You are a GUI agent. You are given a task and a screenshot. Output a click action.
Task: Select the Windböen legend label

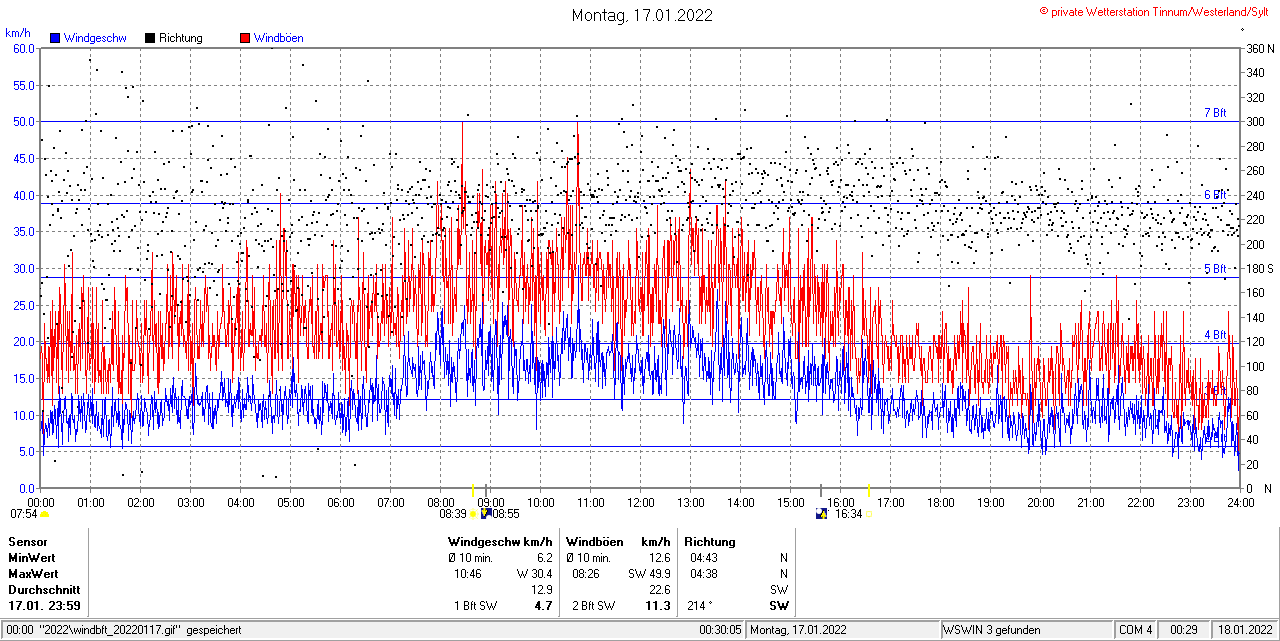point(279,38)
